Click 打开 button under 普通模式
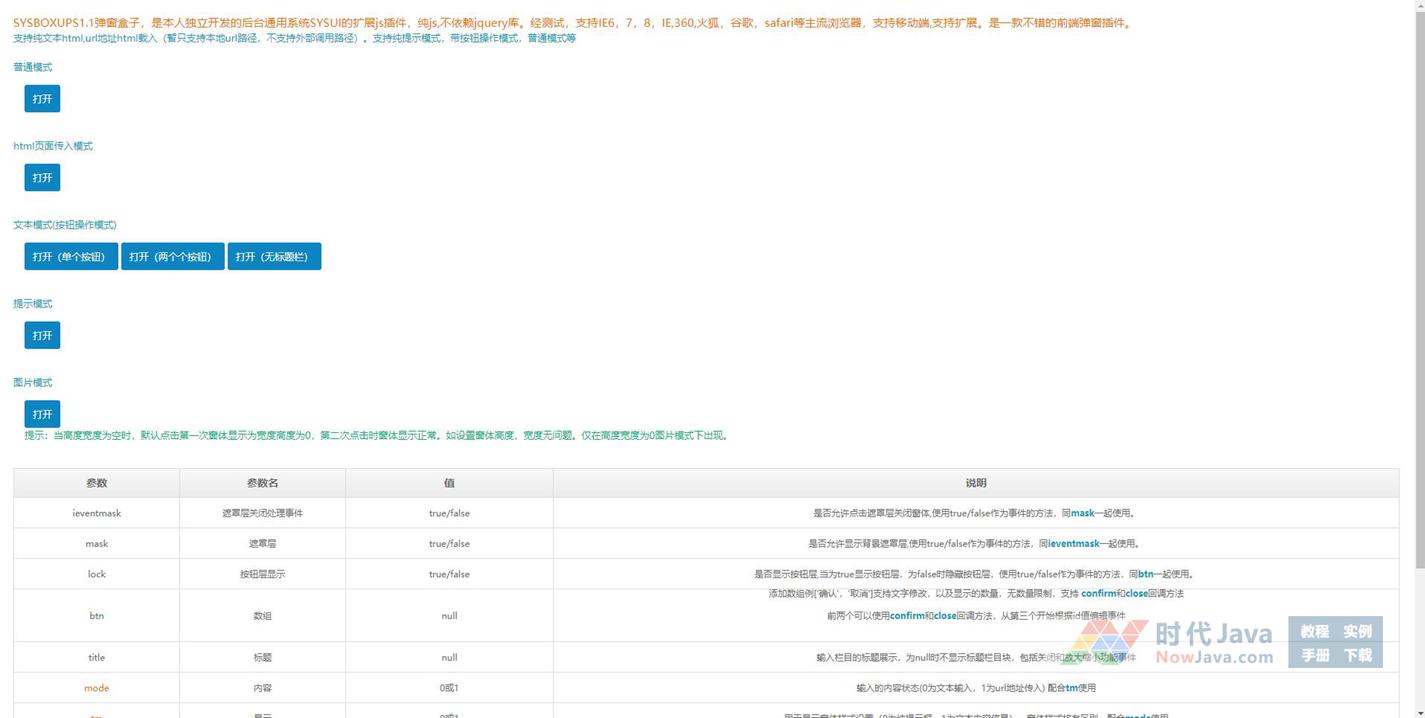The image size is (1425, 718). pyautogui.click(x=42, y=99)
